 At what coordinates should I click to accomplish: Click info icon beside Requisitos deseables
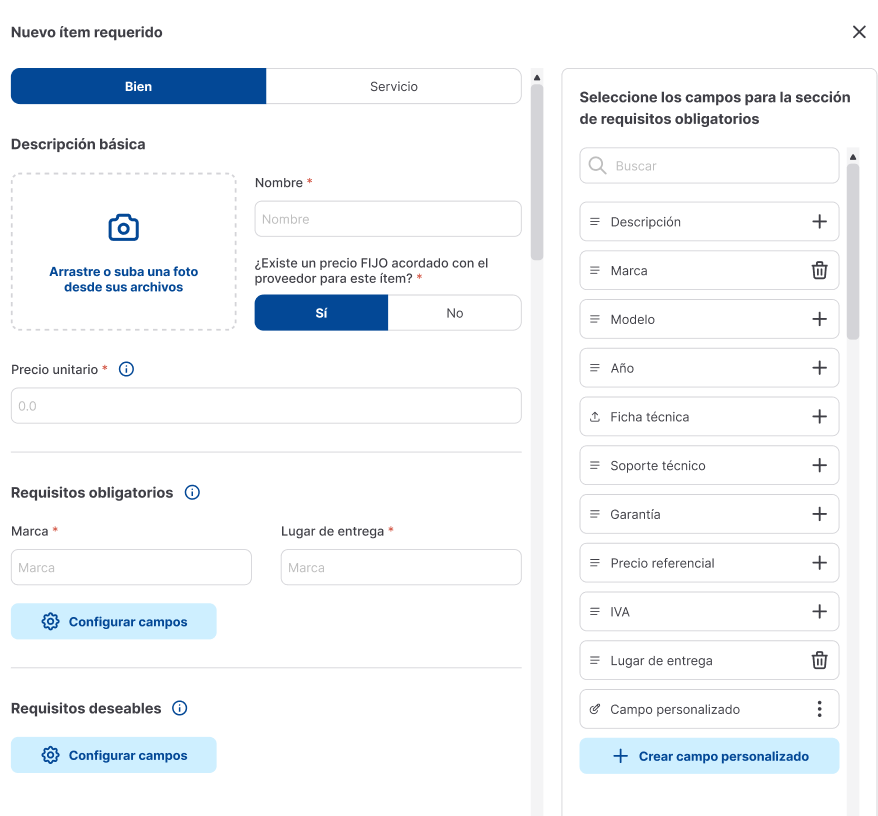point(180,708)
